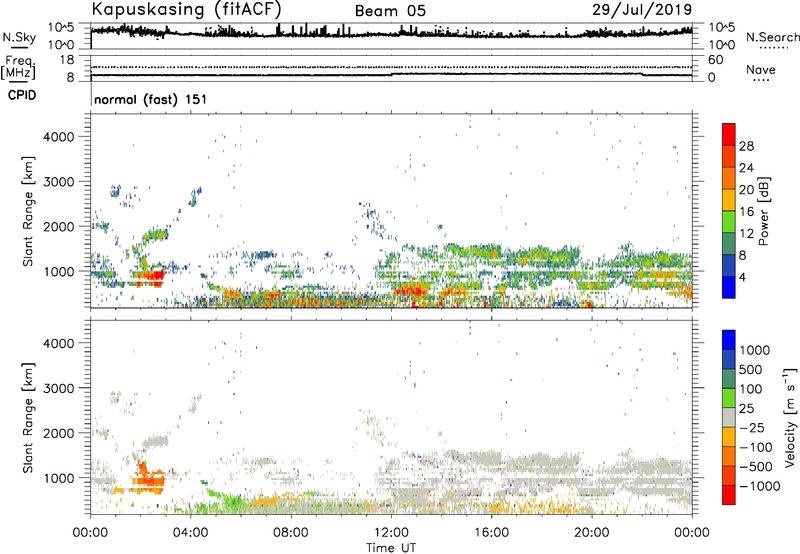The height and width of the screenshot is (554, 800).
Task: Click the "normal (fast) 151" CPID text
Action: click(151, 99)
